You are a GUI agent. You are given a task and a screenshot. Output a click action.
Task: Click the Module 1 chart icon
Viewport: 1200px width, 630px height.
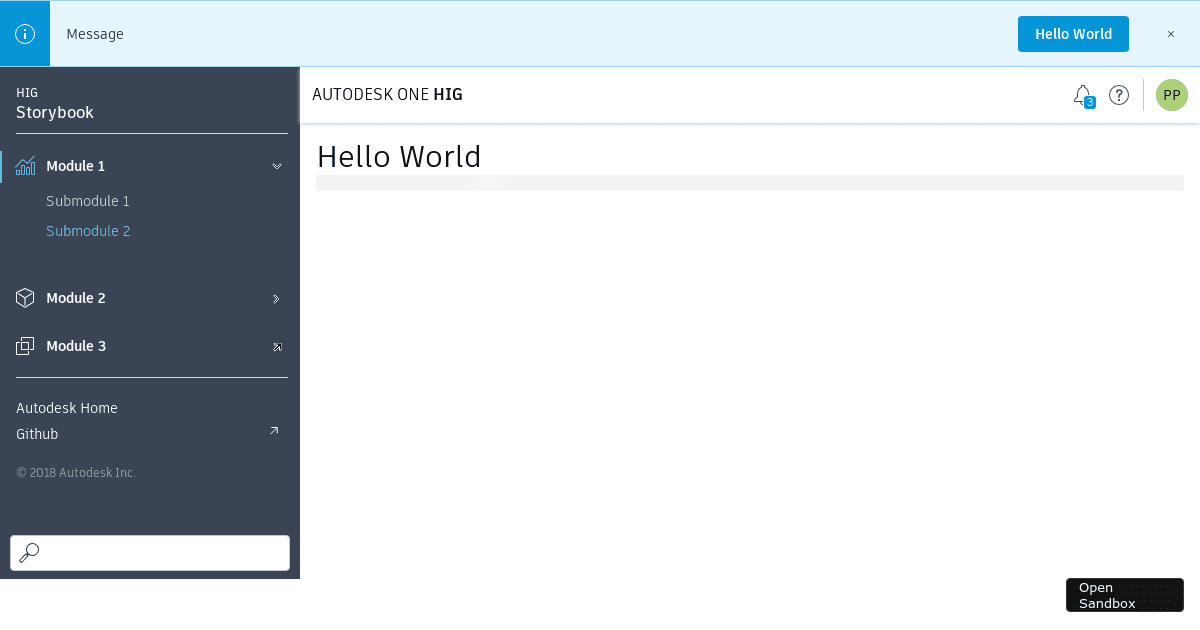click(x=26, y=166)
